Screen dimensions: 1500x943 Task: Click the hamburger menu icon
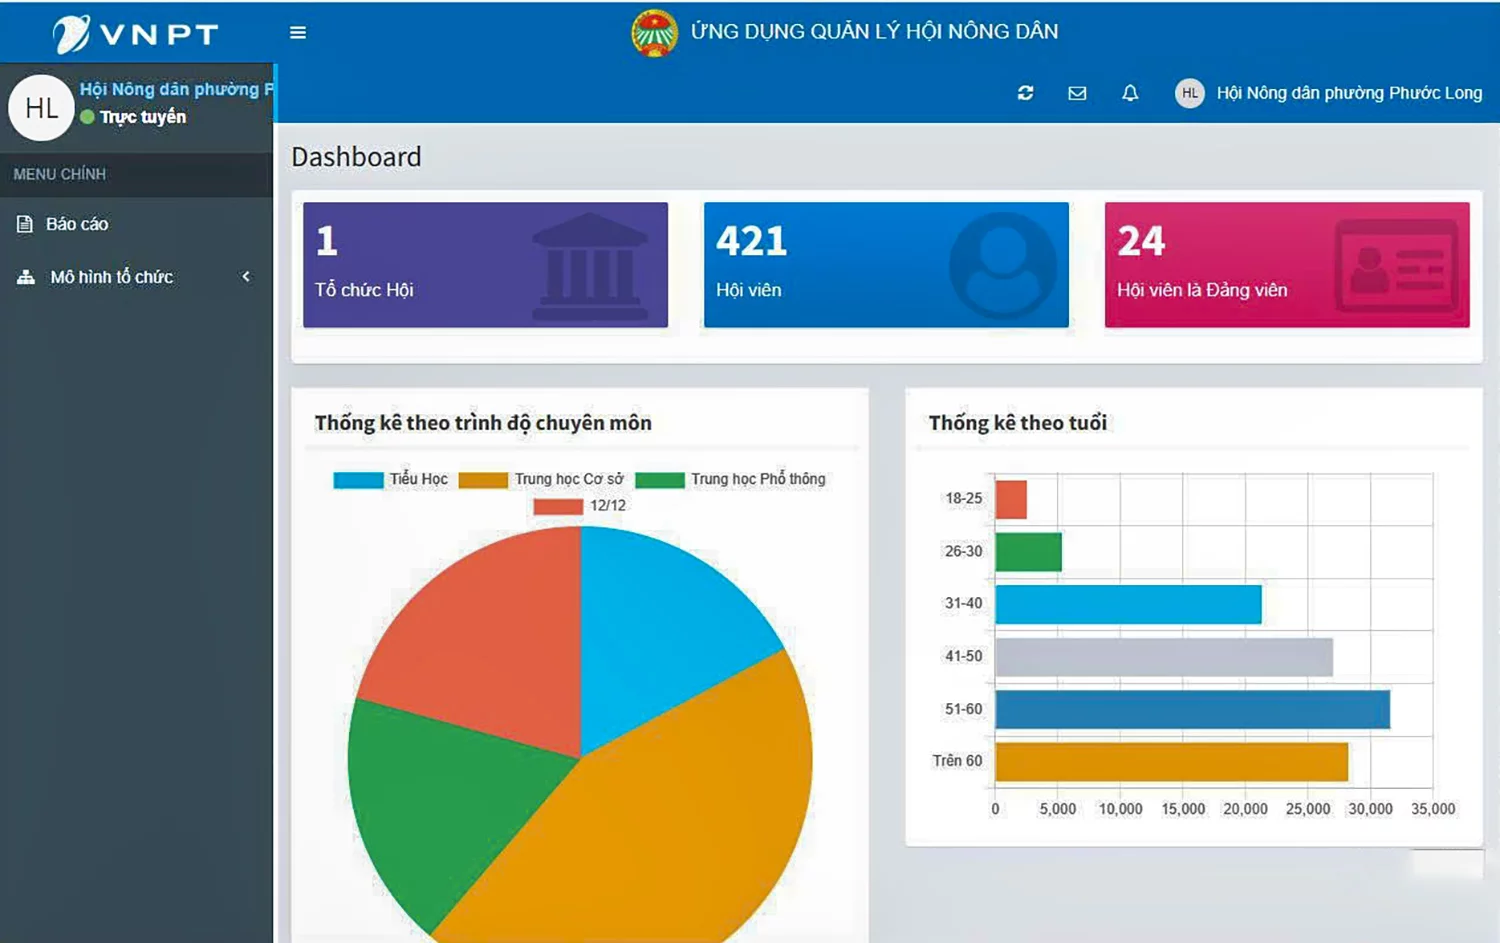point(298,33)
